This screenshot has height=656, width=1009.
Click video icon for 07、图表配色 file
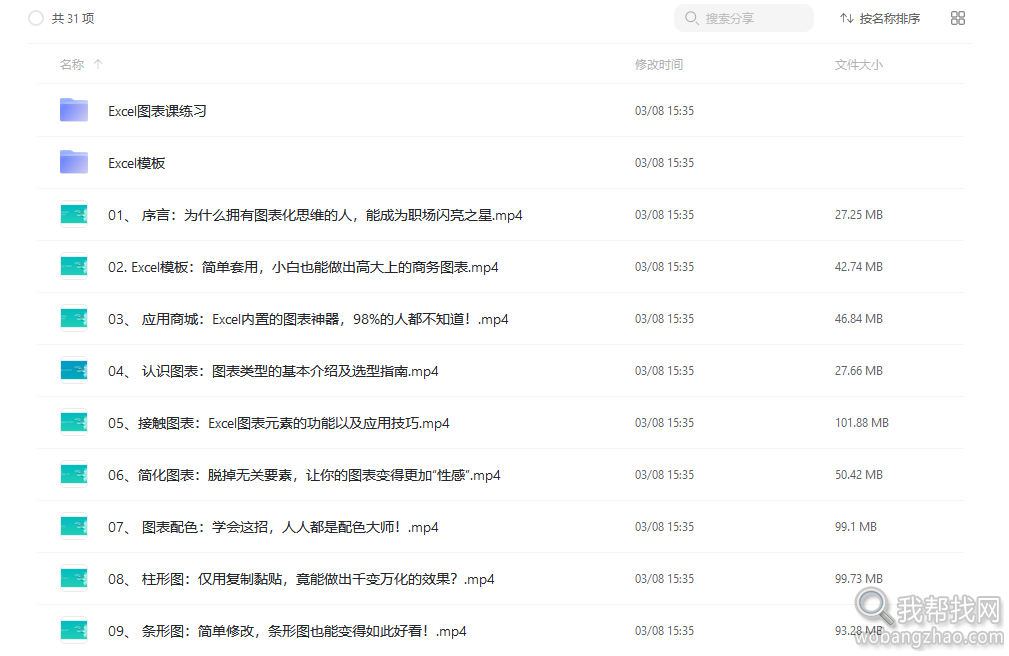[x=74, y=527]
